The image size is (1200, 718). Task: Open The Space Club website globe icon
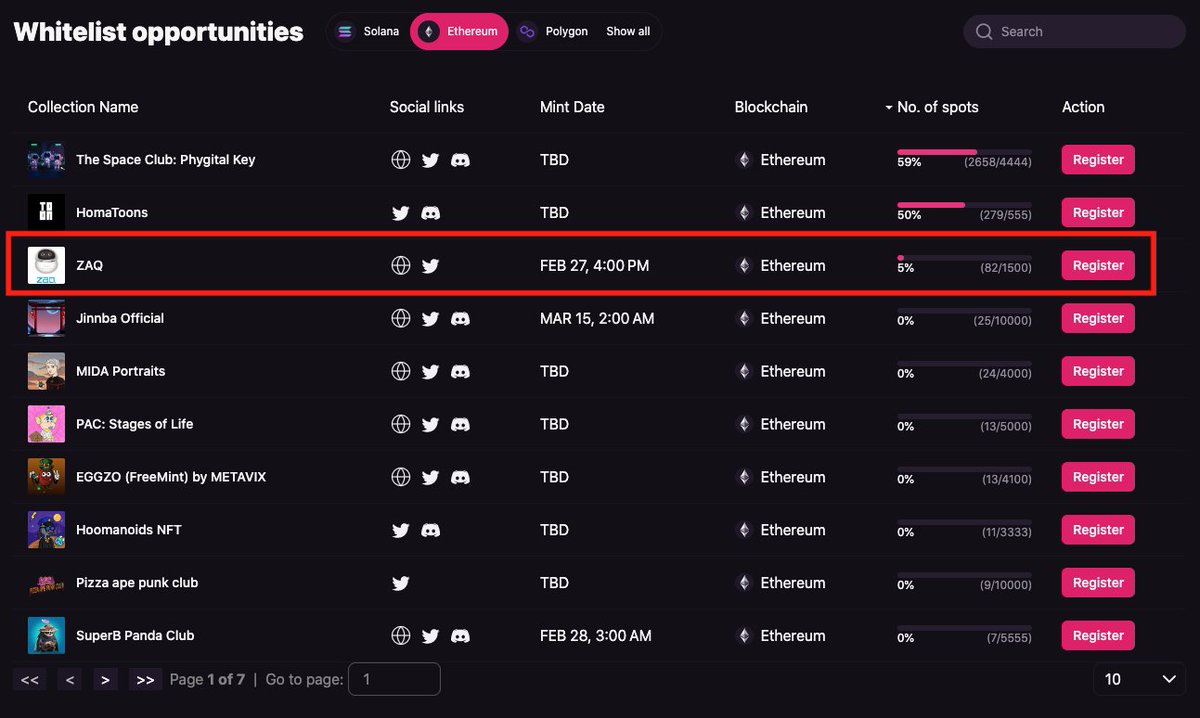[x=401, y=160]
